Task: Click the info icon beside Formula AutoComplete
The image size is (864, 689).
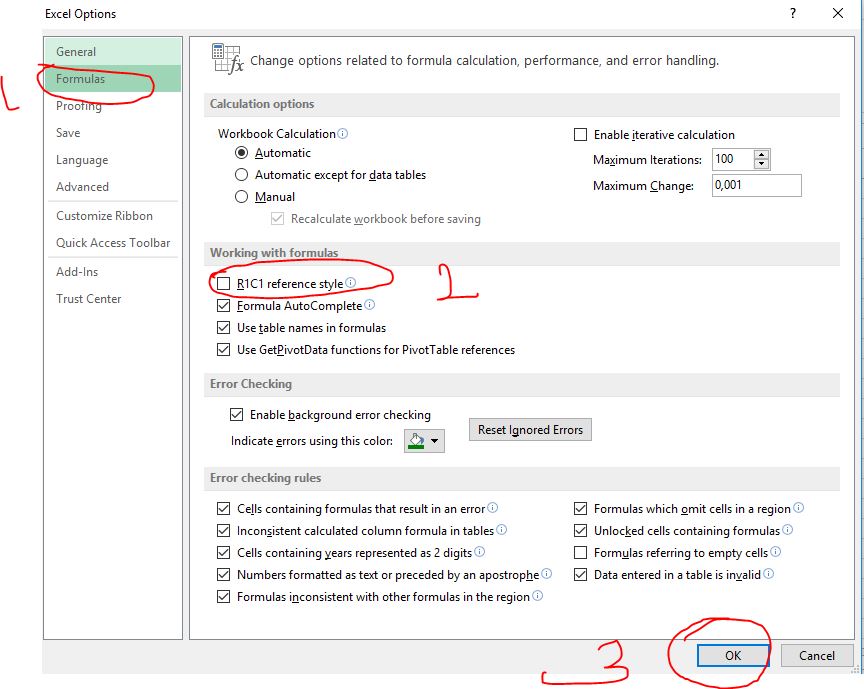Action: point(370,305)
